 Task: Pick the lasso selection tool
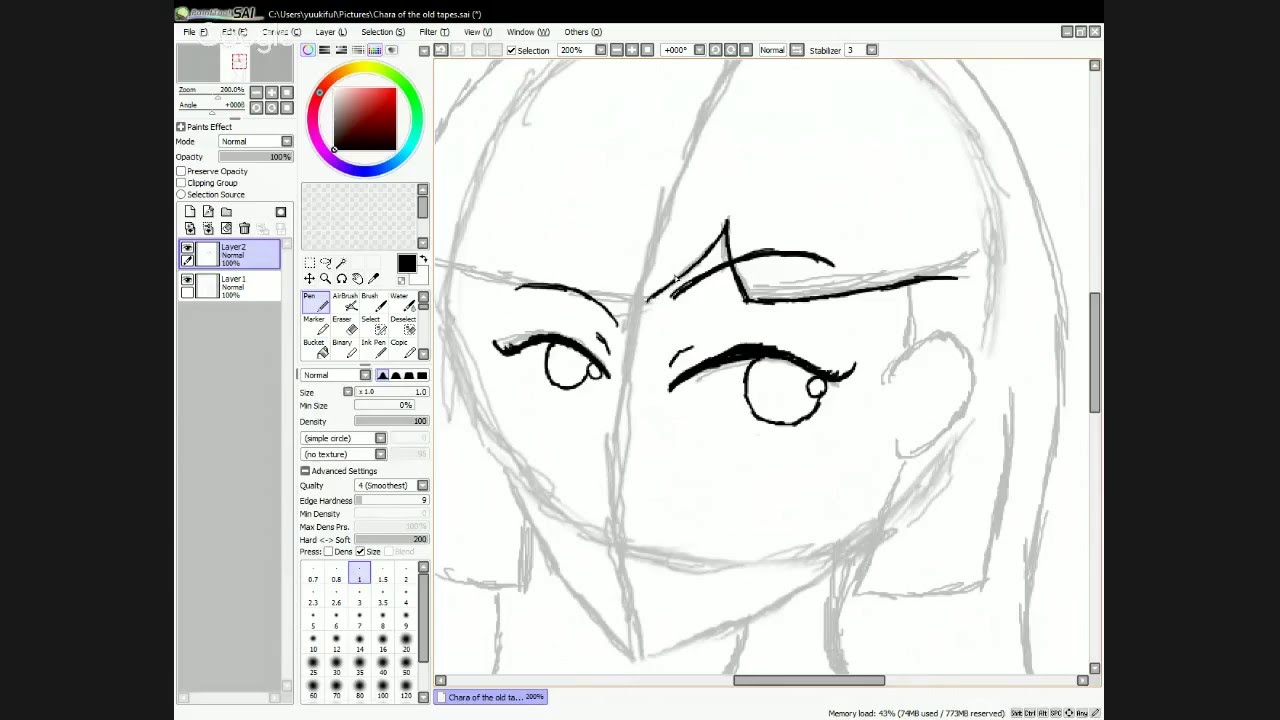(x=325, y=263)
